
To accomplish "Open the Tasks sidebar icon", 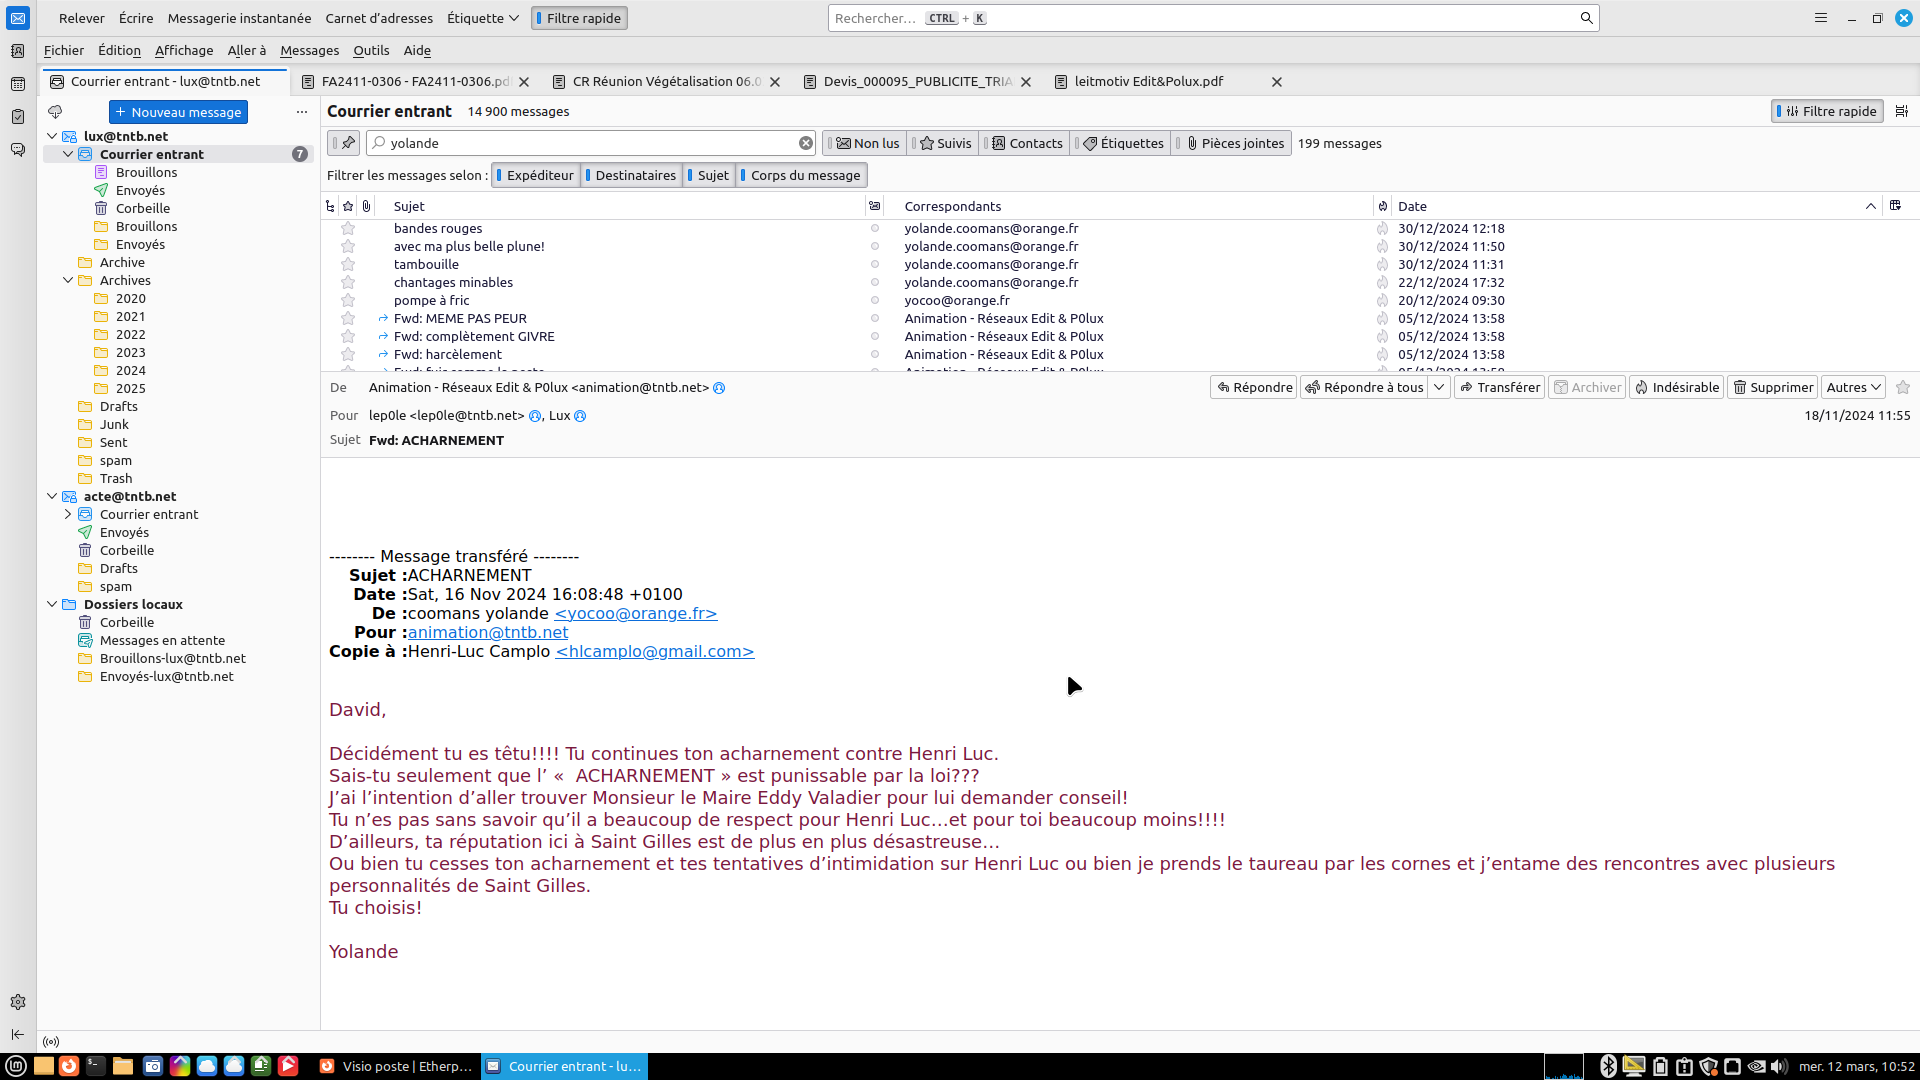I will [17, 117].
